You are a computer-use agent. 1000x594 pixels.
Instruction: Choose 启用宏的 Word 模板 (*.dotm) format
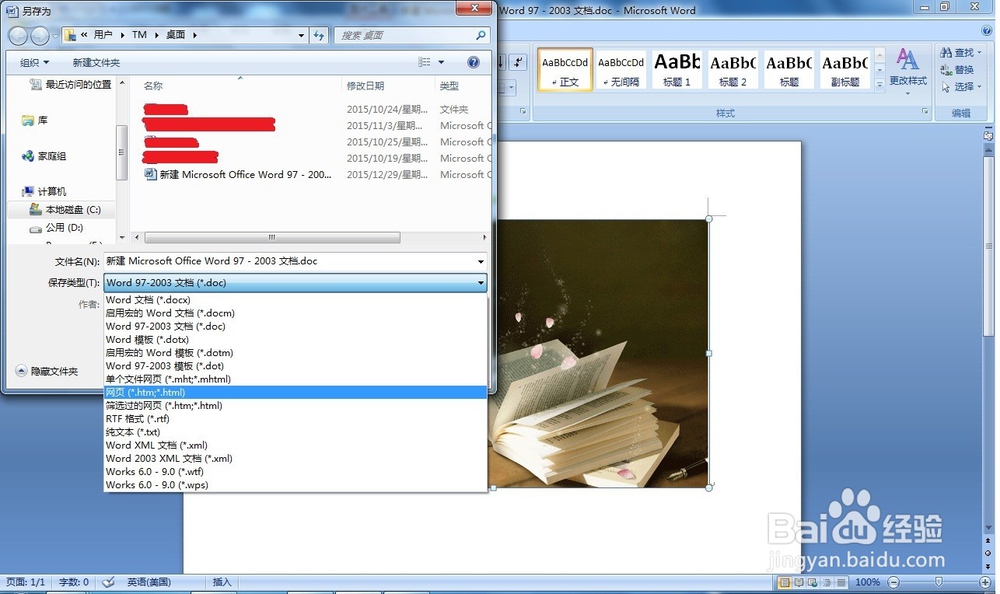[295, 352]
